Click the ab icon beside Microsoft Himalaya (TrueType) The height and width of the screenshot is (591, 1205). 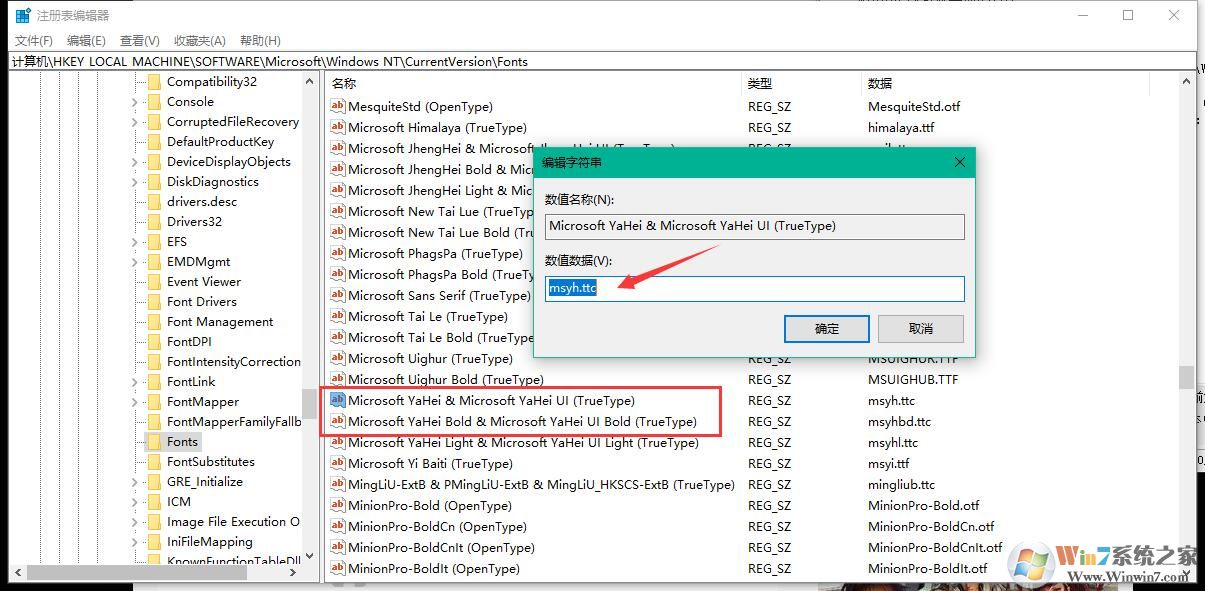pyautogui.click(x=337, y=127)
